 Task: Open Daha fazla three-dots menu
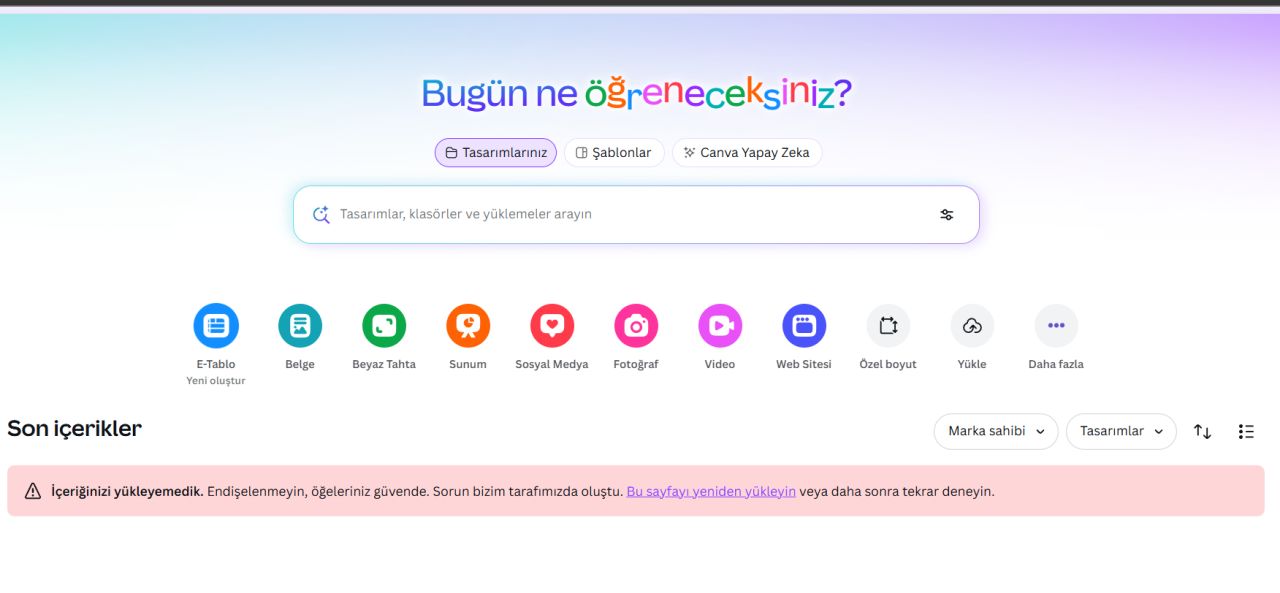(x=1056, y=326)
